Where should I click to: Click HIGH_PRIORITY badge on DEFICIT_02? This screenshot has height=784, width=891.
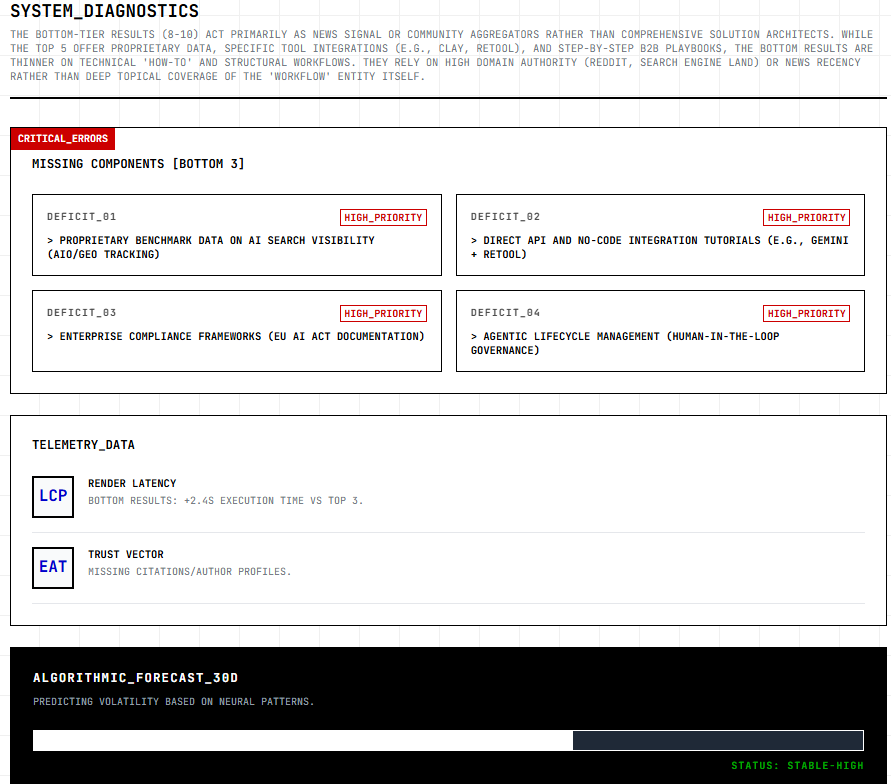point(806,218)
